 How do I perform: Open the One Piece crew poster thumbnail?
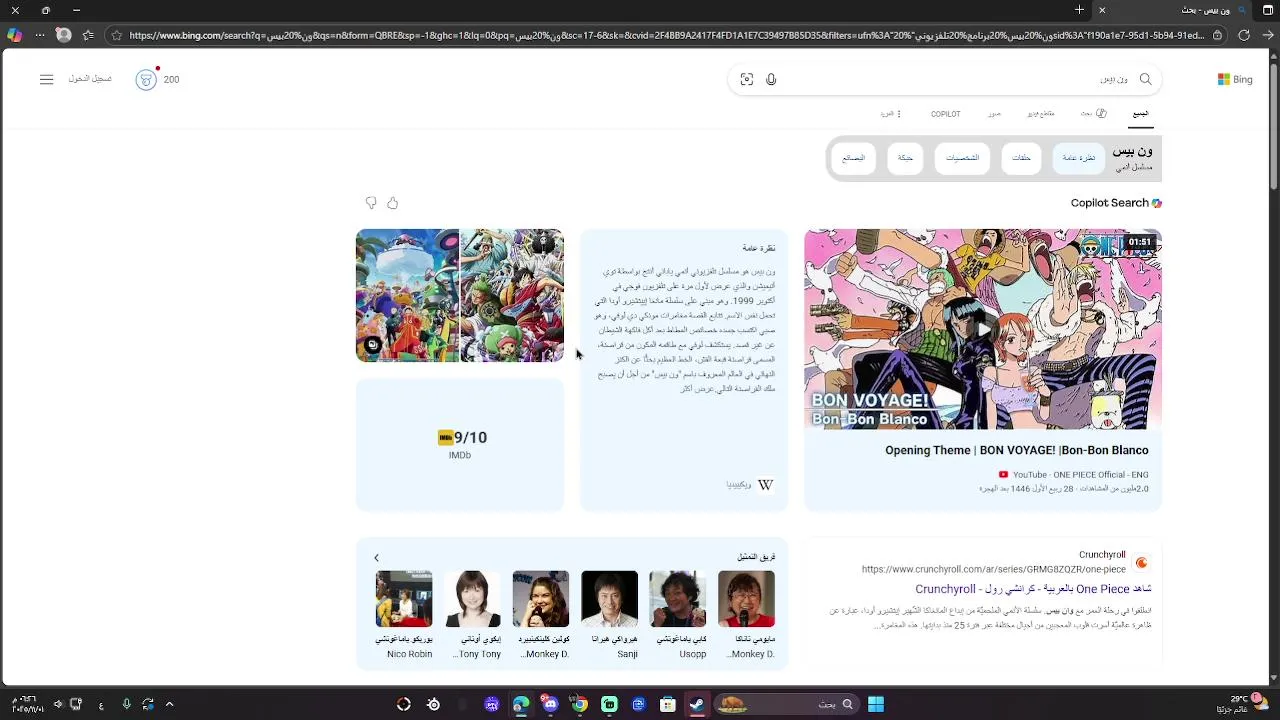(511, 295)
